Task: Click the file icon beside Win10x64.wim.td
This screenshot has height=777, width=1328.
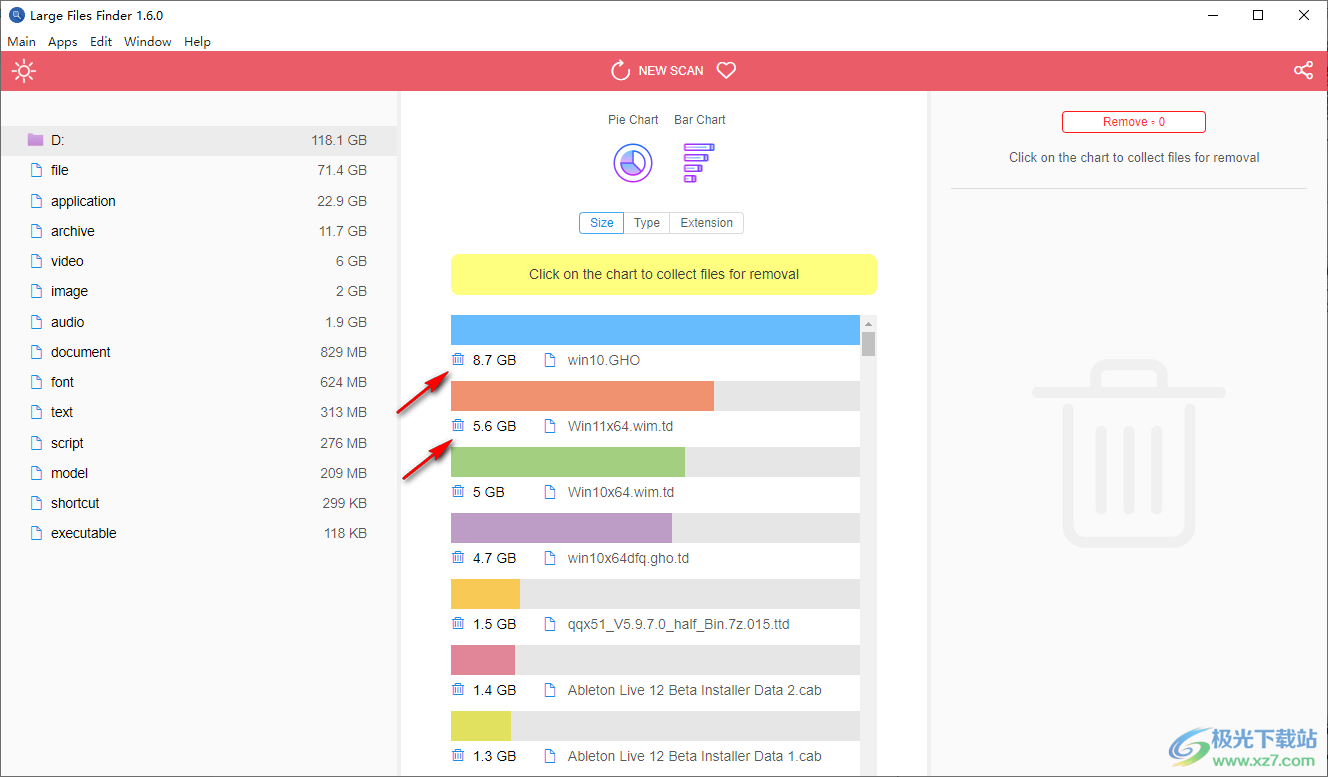Action: 549,492
